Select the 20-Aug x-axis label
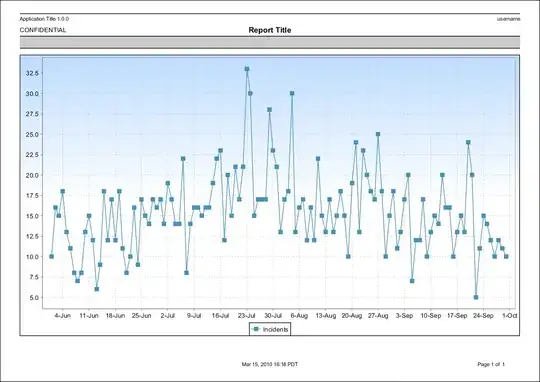This screenshot has height=382, width=540. point(352,316)
